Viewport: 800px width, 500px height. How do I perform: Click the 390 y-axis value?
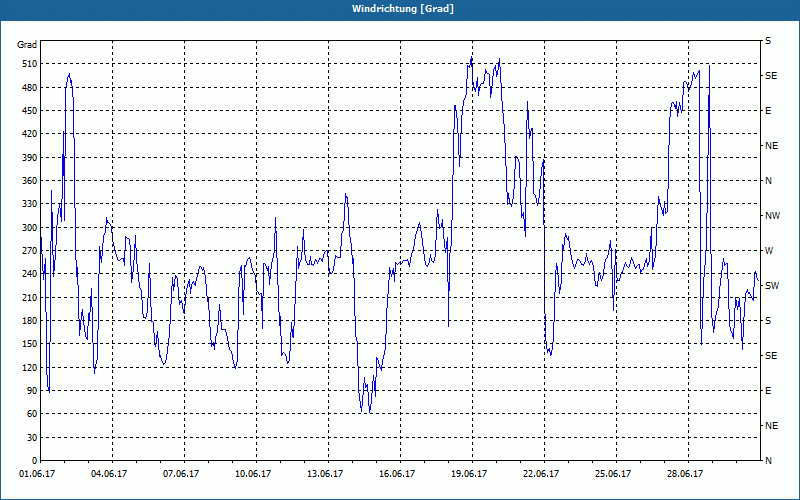click(30, 158)
